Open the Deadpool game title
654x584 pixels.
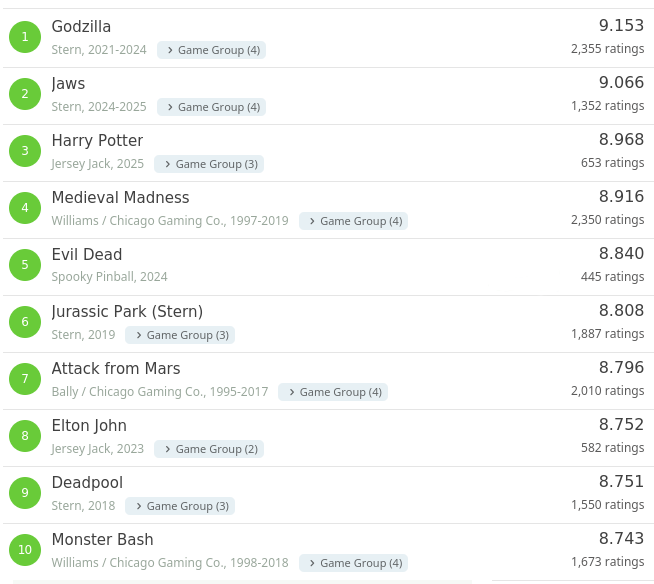[x=87, y=483]
